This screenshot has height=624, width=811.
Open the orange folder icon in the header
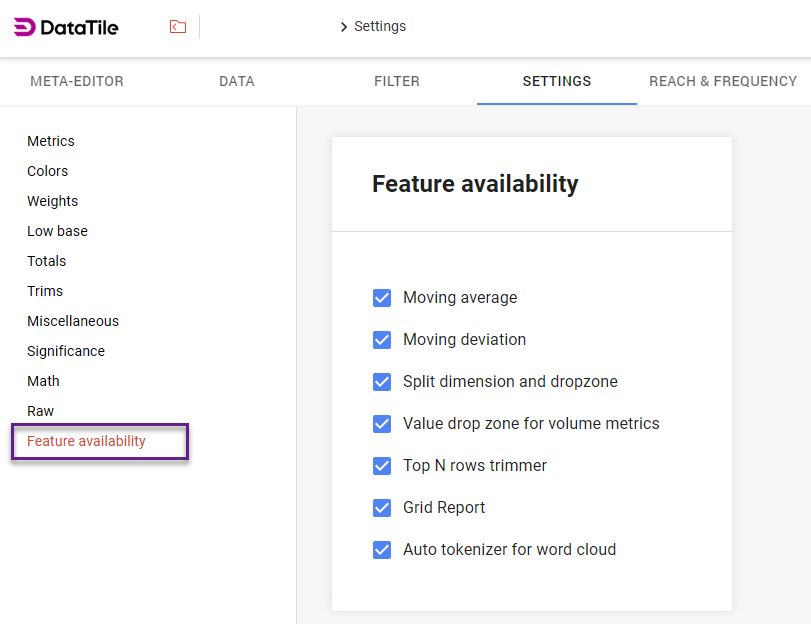pyautogui.click(x=177, y=26)
